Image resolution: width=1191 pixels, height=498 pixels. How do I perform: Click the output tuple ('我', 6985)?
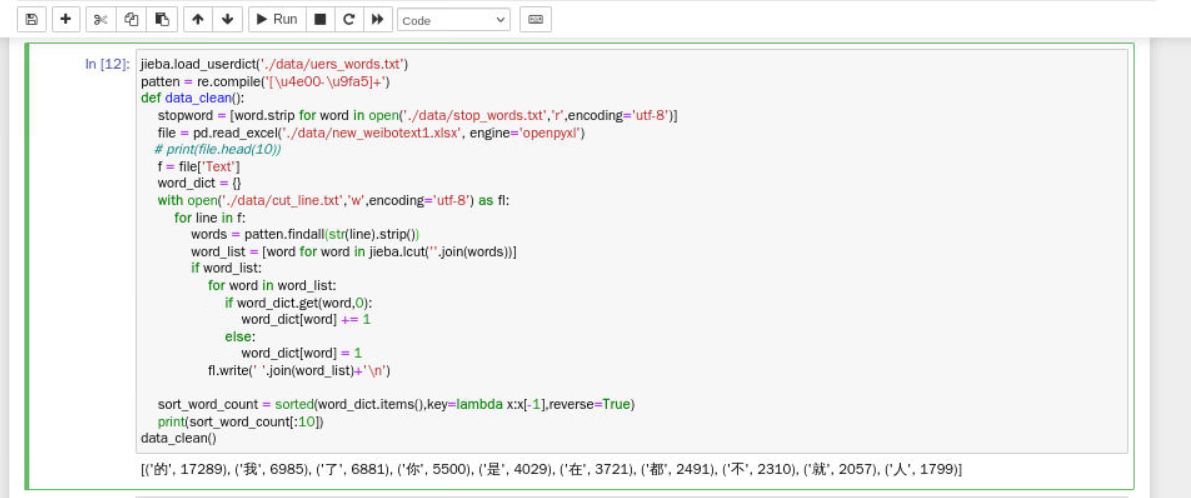272,469
